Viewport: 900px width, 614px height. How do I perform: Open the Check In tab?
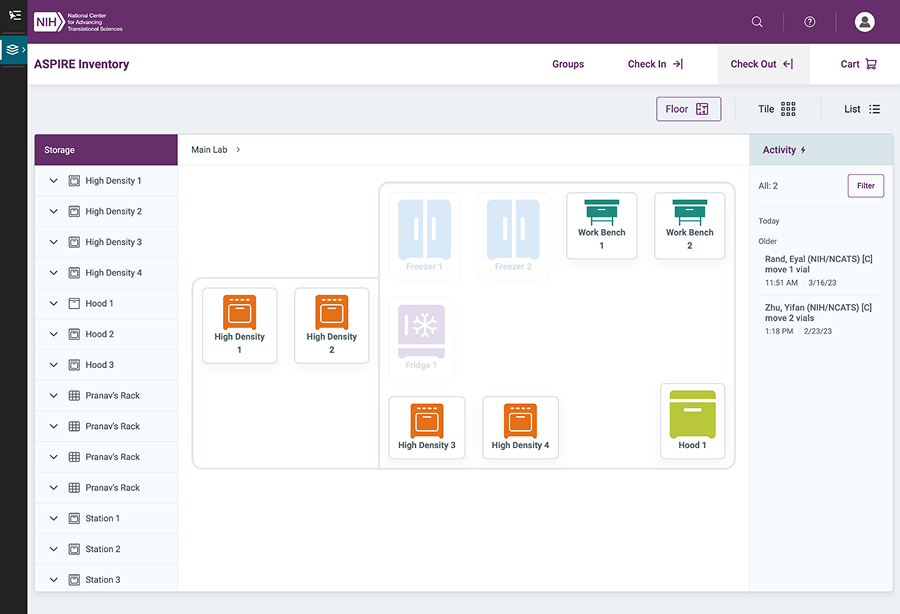pyautogui.click(x=655, y=64)
